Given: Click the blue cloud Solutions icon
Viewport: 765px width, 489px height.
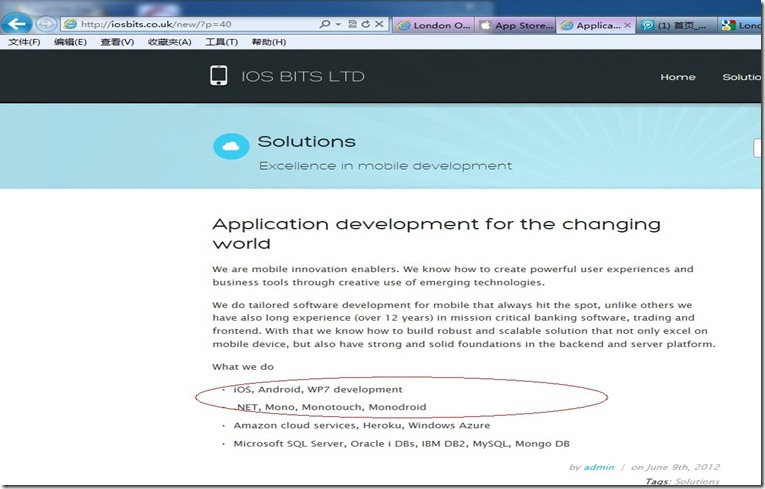Looking at the screenshot, I should click(x=231, y=146).
